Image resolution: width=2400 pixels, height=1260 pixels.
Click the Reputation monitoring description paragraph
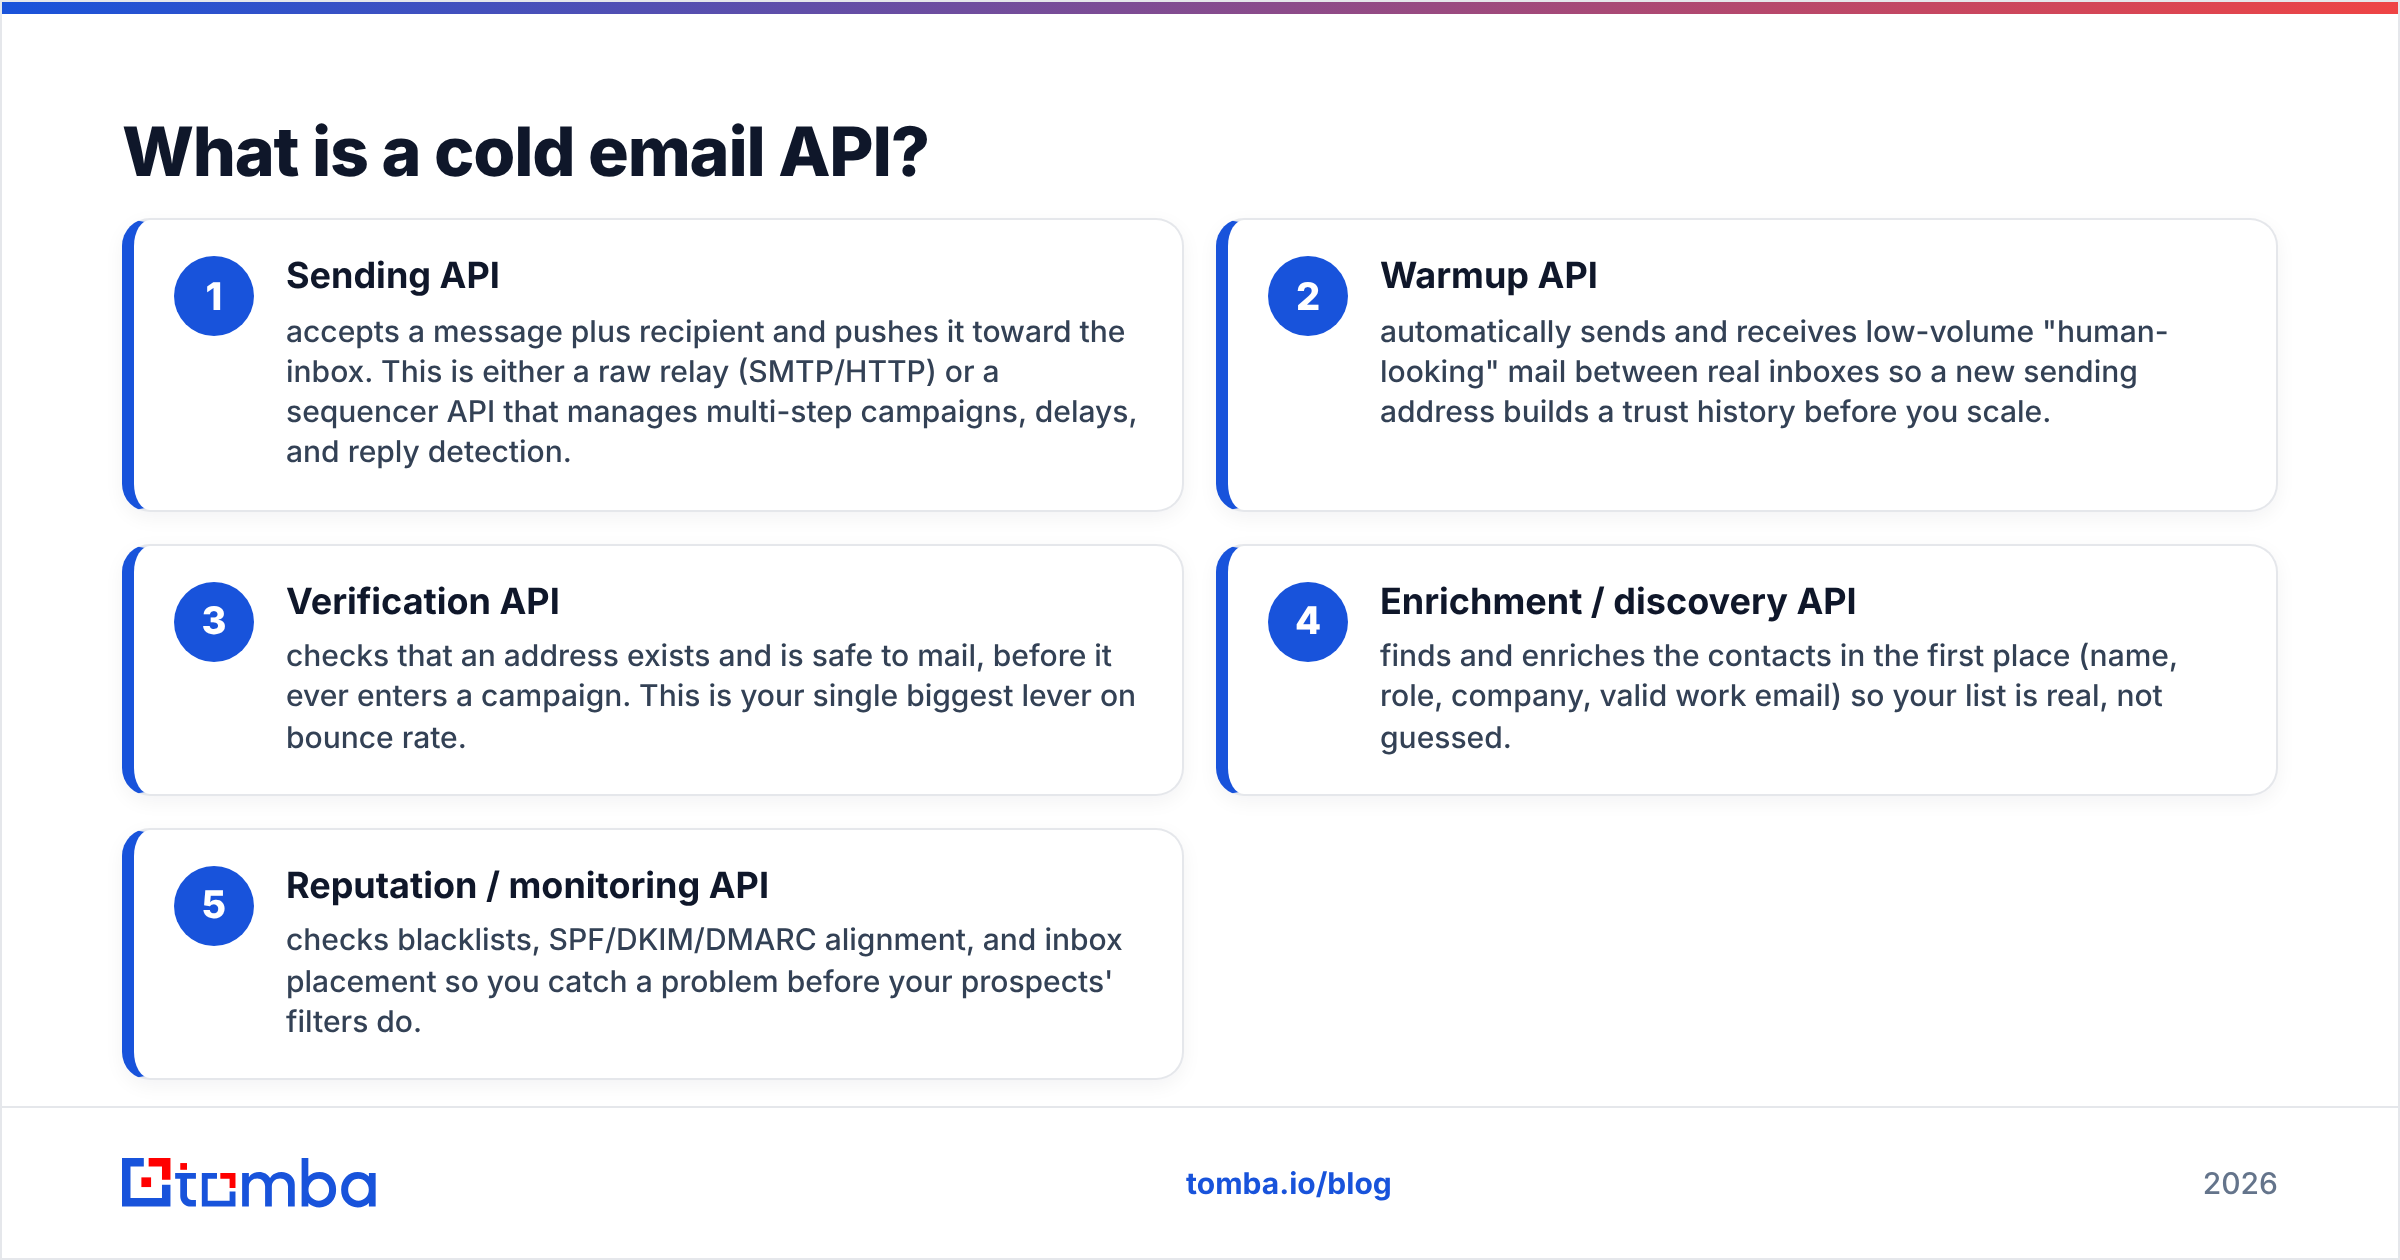[x=704, y=980]
